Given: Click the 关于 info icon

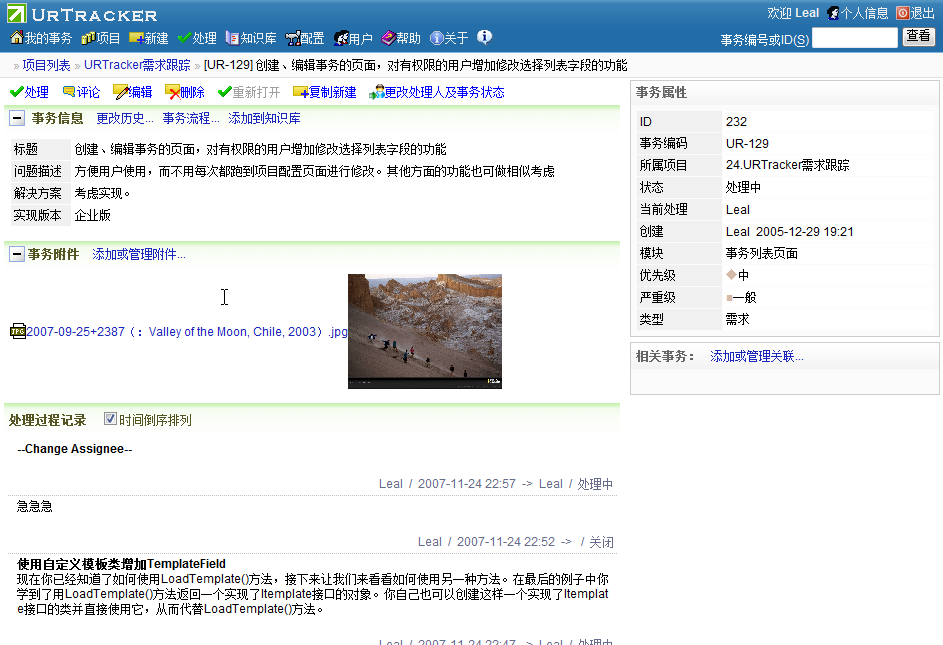Looking at the screenshot, I should (x=437, y=38).
